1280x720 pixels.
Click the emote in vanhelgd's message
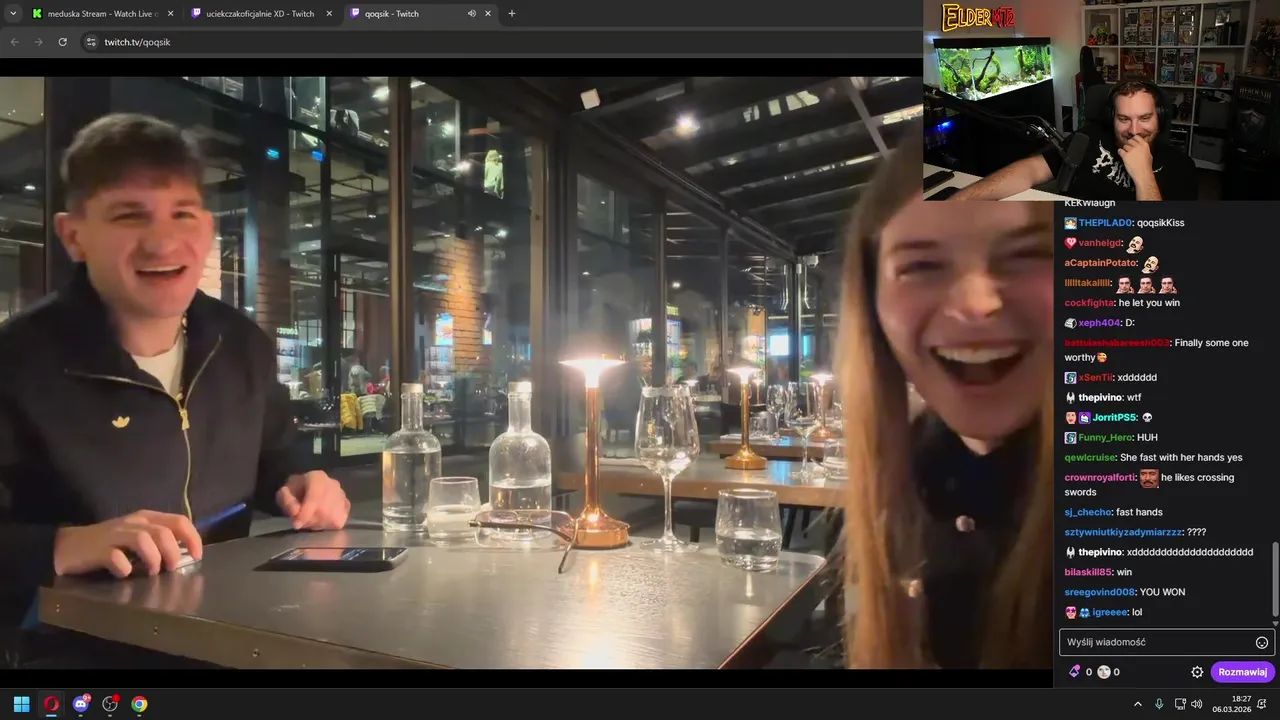click(x=1135, y=243)
